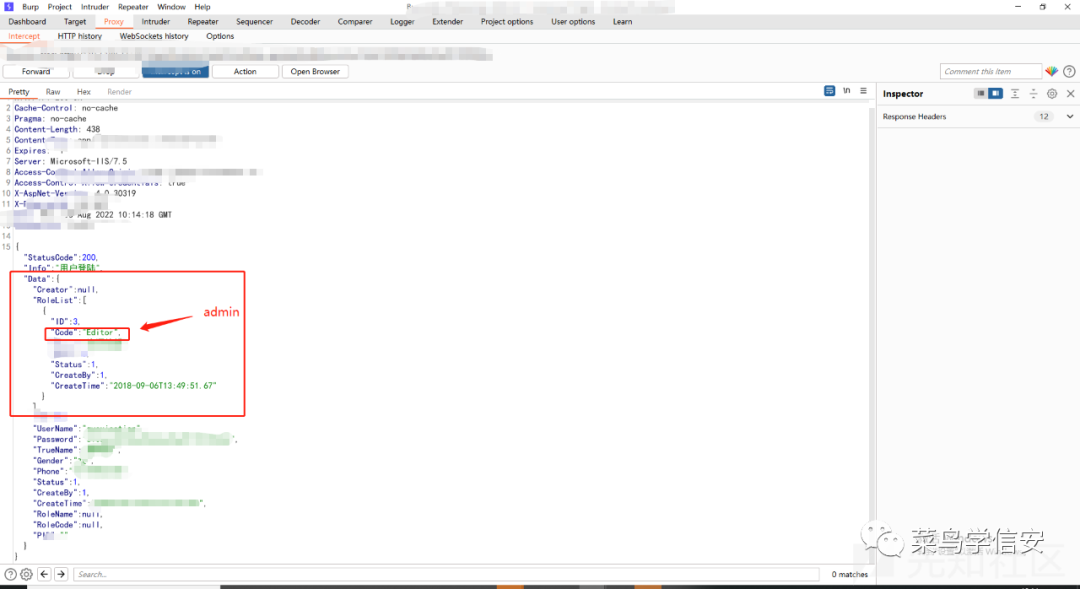Switch to the Target tab

pos(75,21)
